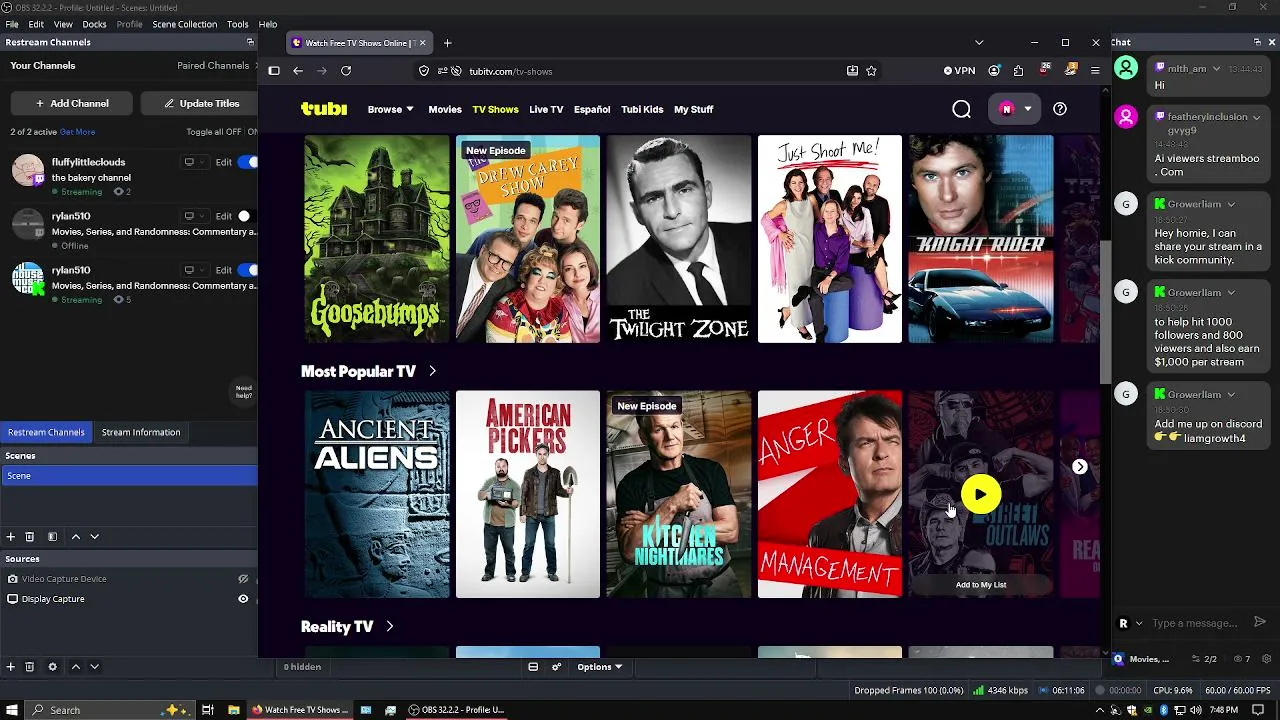Open Windows Start menu
This screenshot has width=1280, height=720.
(11, 710)
